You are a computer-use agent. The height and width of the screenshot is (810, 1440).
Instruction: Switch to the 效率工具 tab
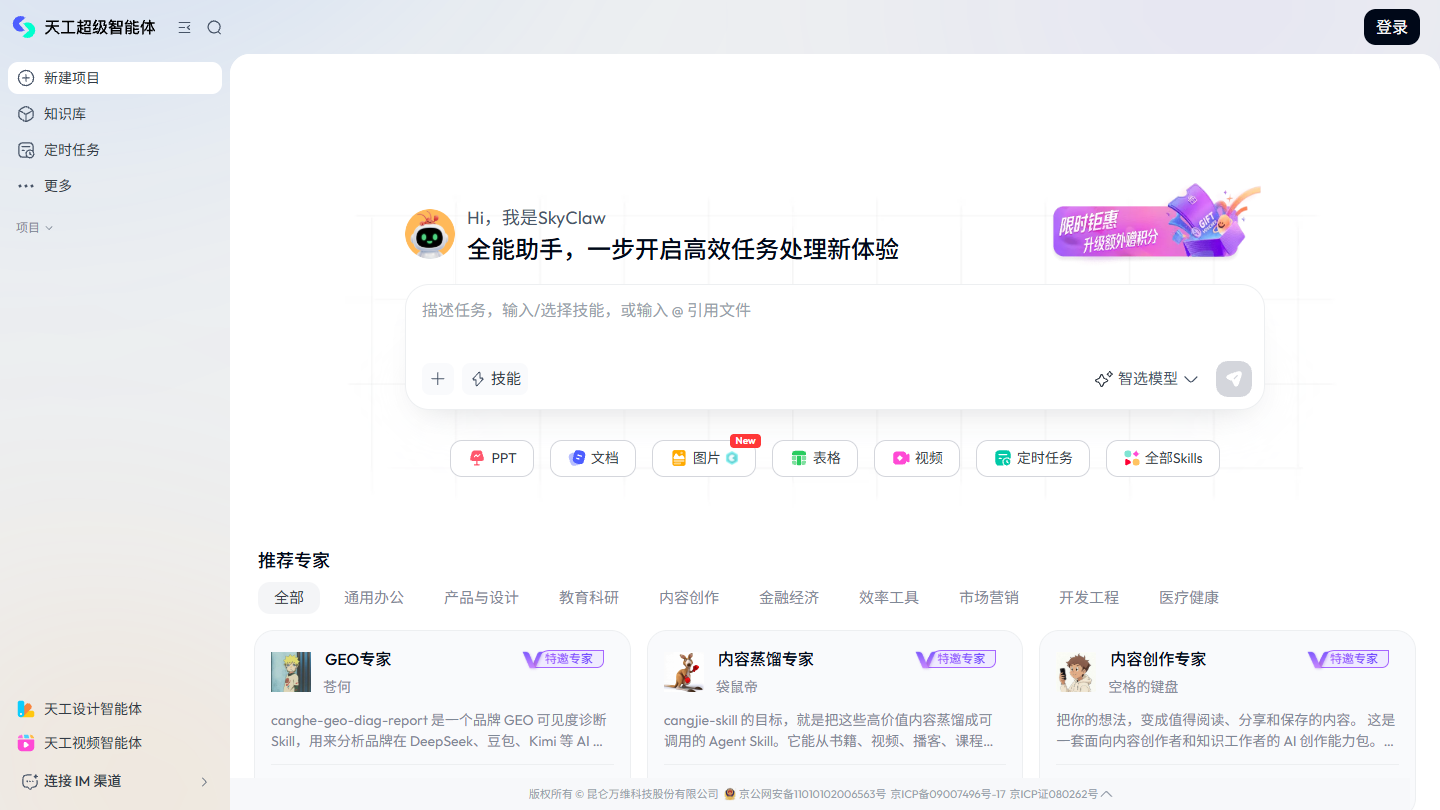[889, 598]
